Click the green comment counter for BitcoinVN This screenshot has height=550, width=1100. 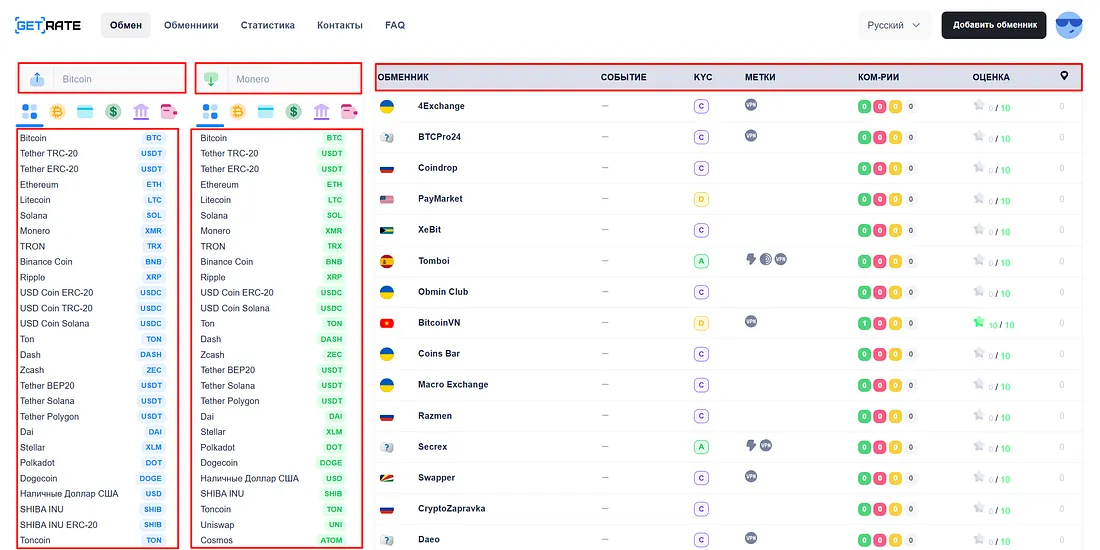click(864, 323)
